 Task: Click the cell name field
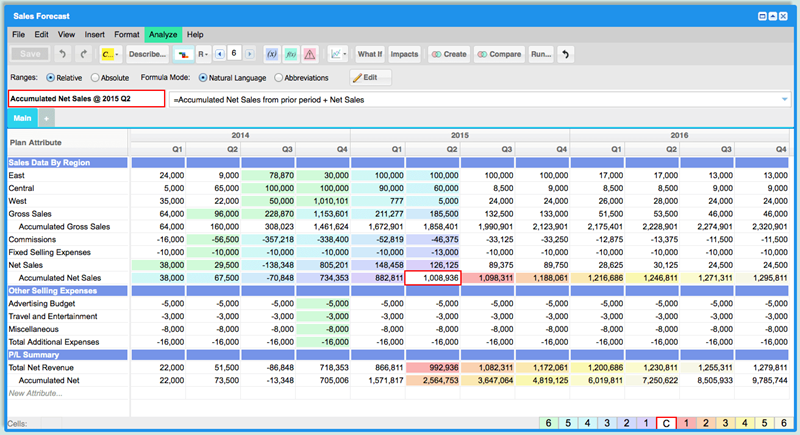click(x=85, y=99)
